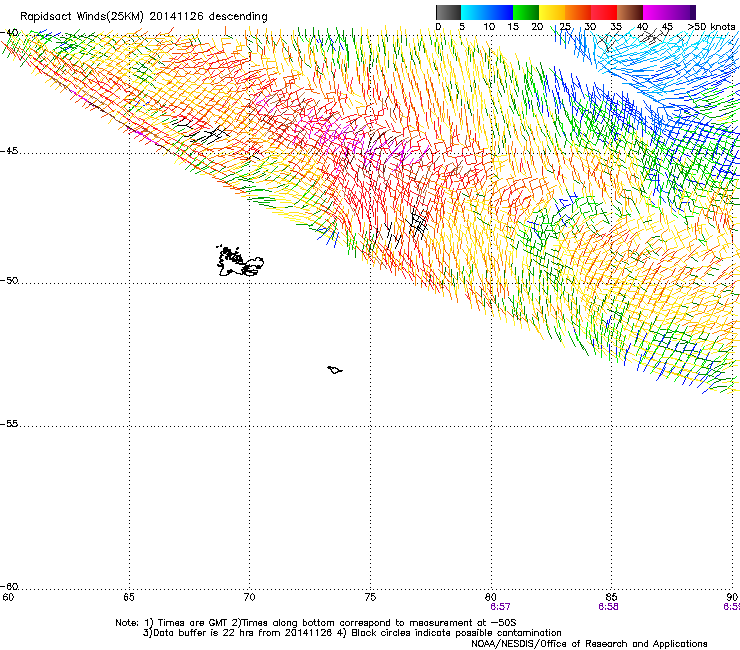Click longitude axis label 60
The image size is (740, 650).
8,597
